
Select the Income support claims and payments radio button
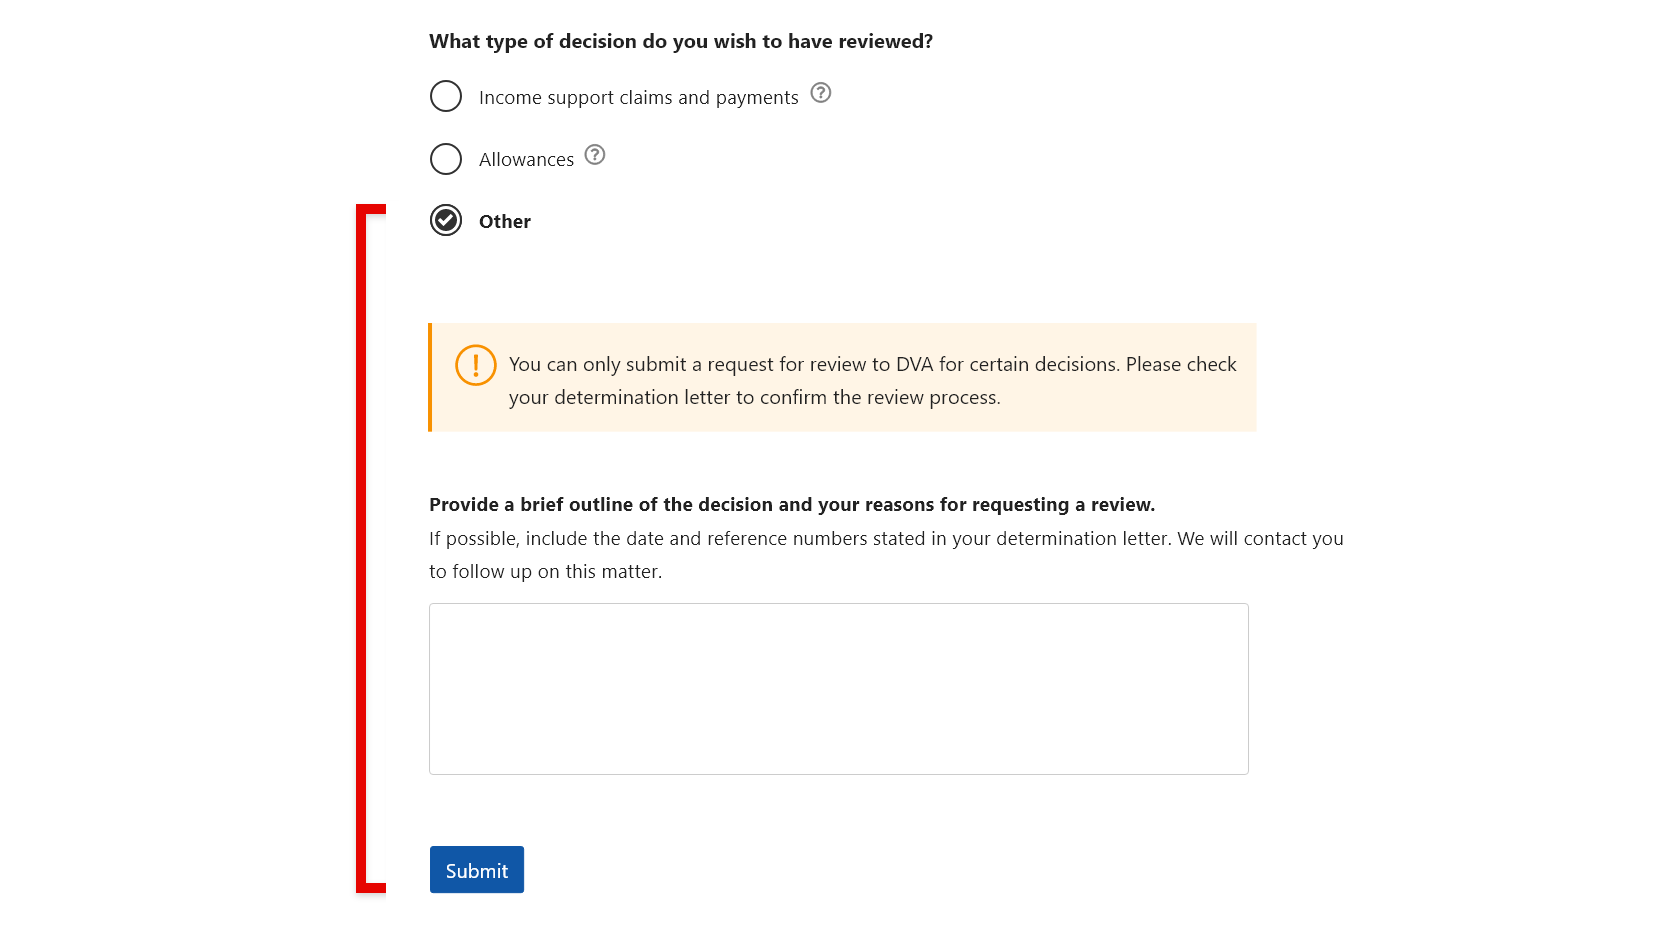[446, 96]
